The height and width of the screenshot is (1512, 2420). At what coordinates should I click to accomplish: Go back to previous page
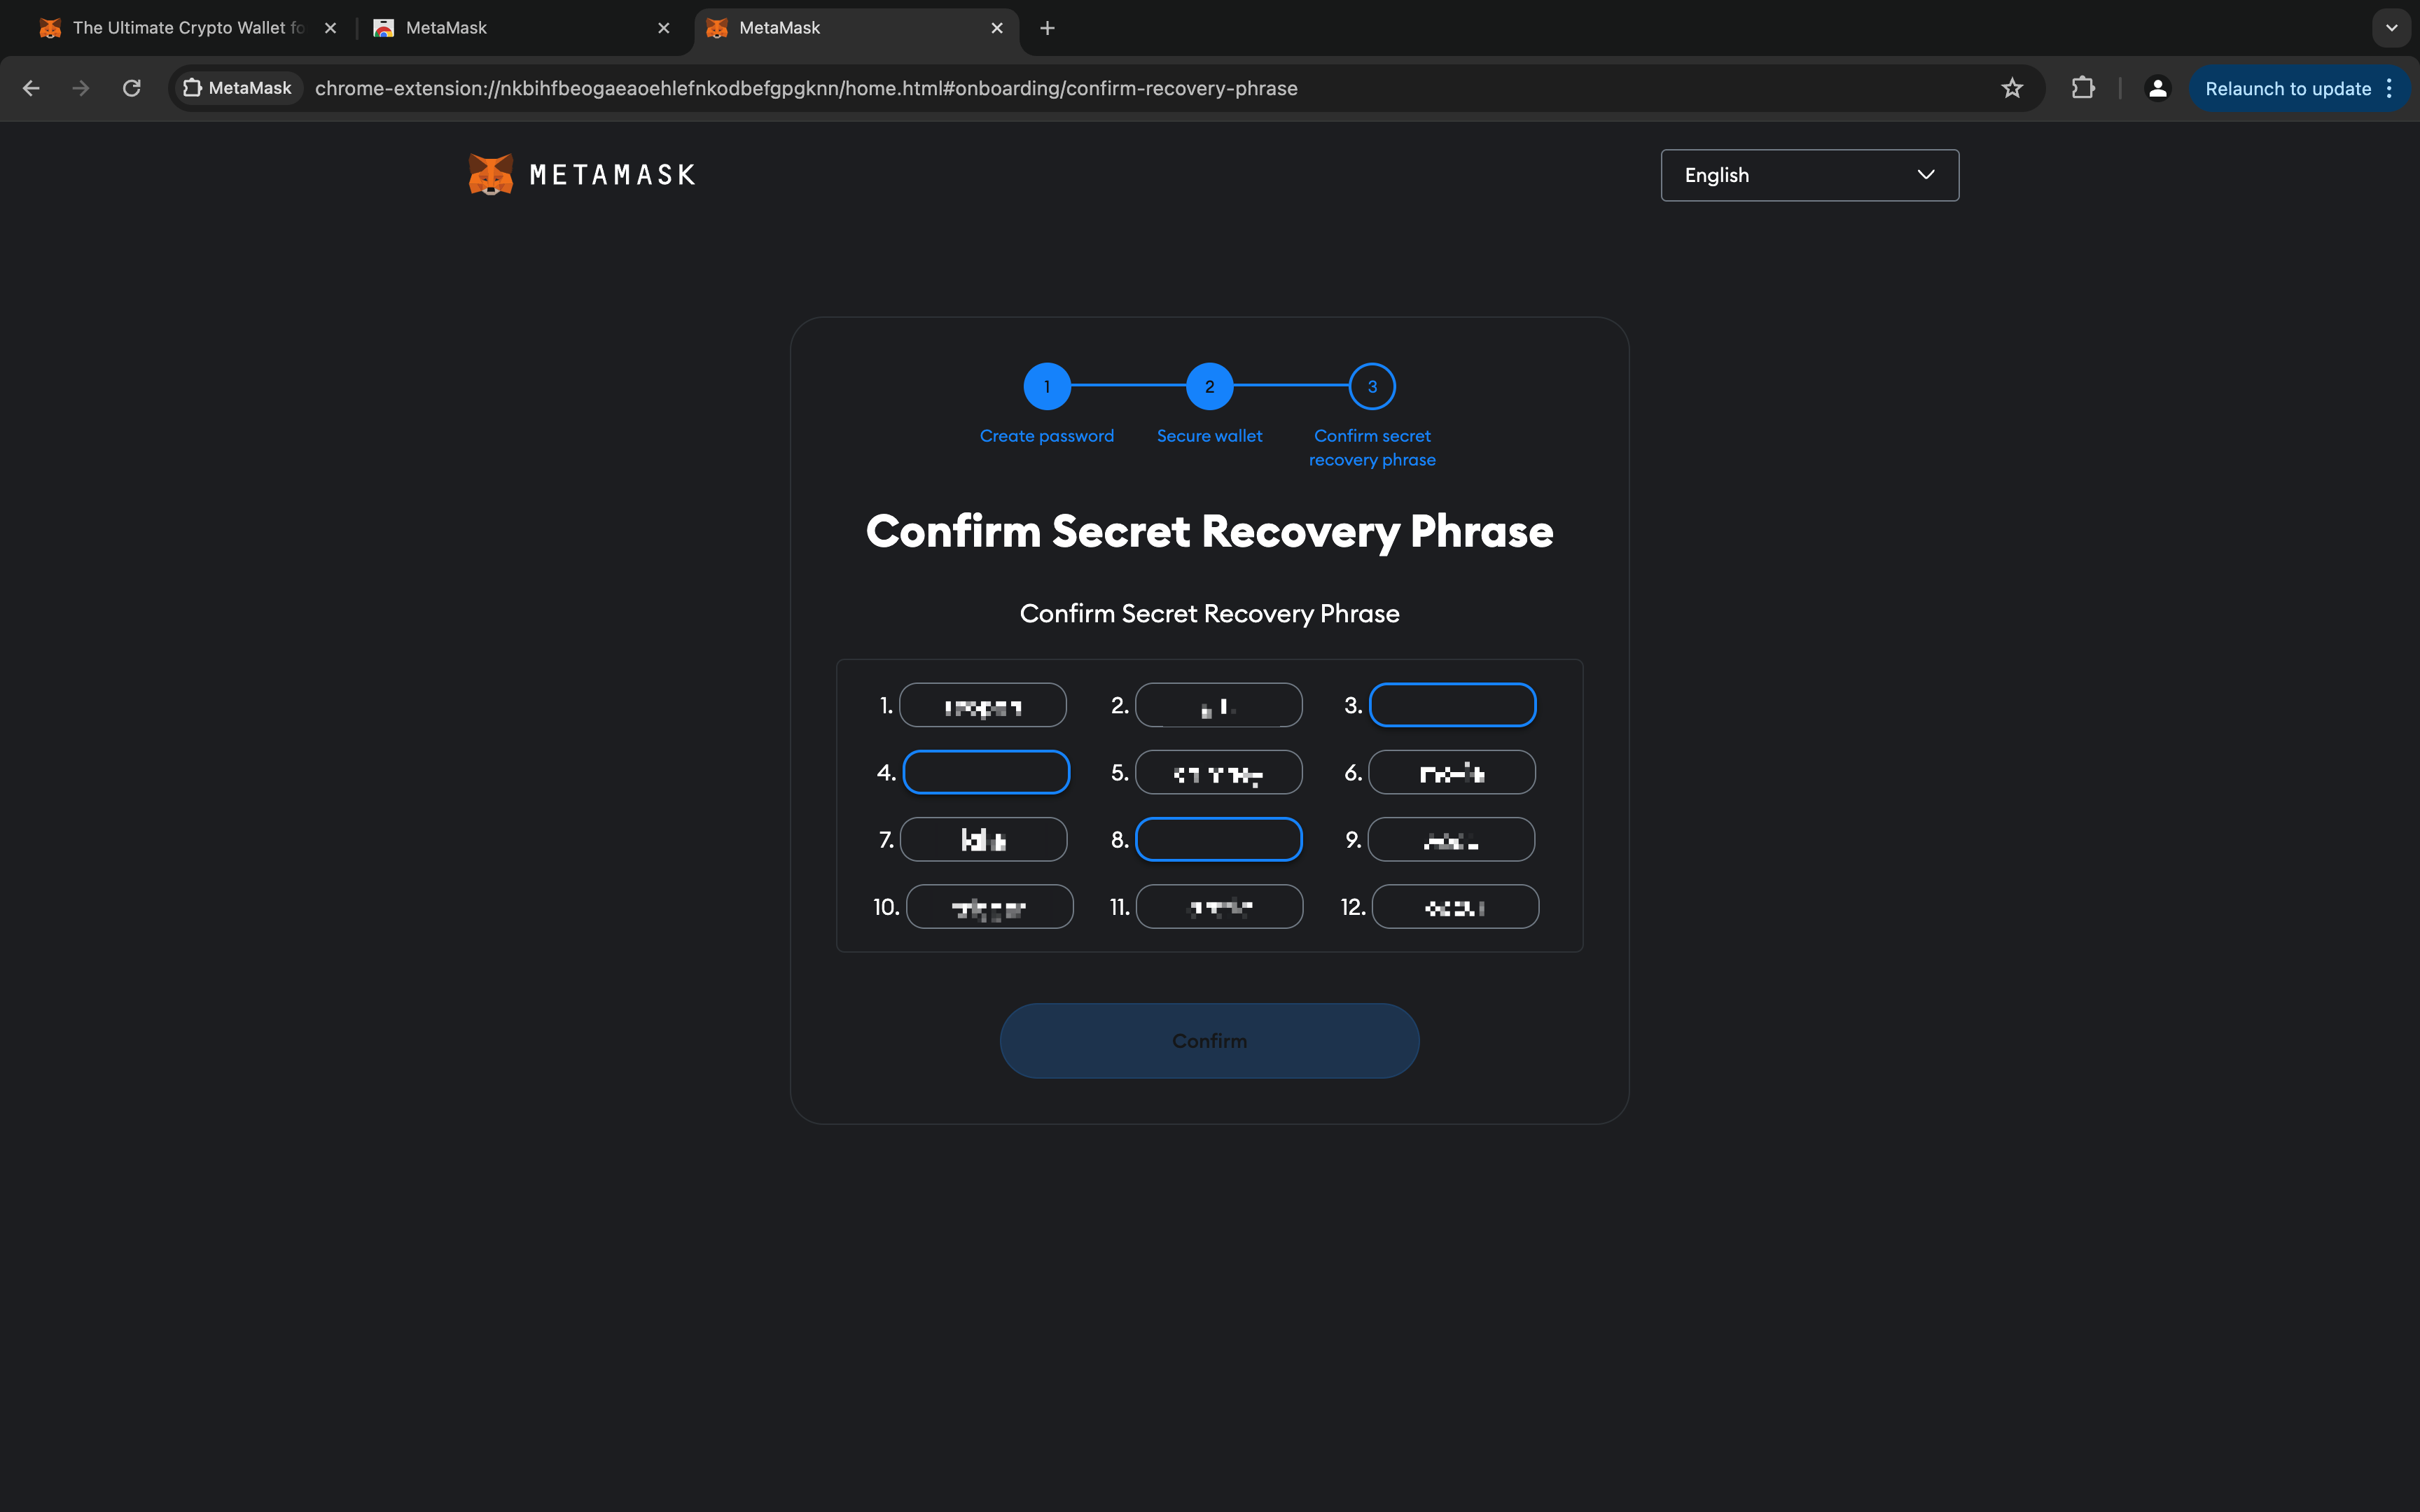point(31,88)
